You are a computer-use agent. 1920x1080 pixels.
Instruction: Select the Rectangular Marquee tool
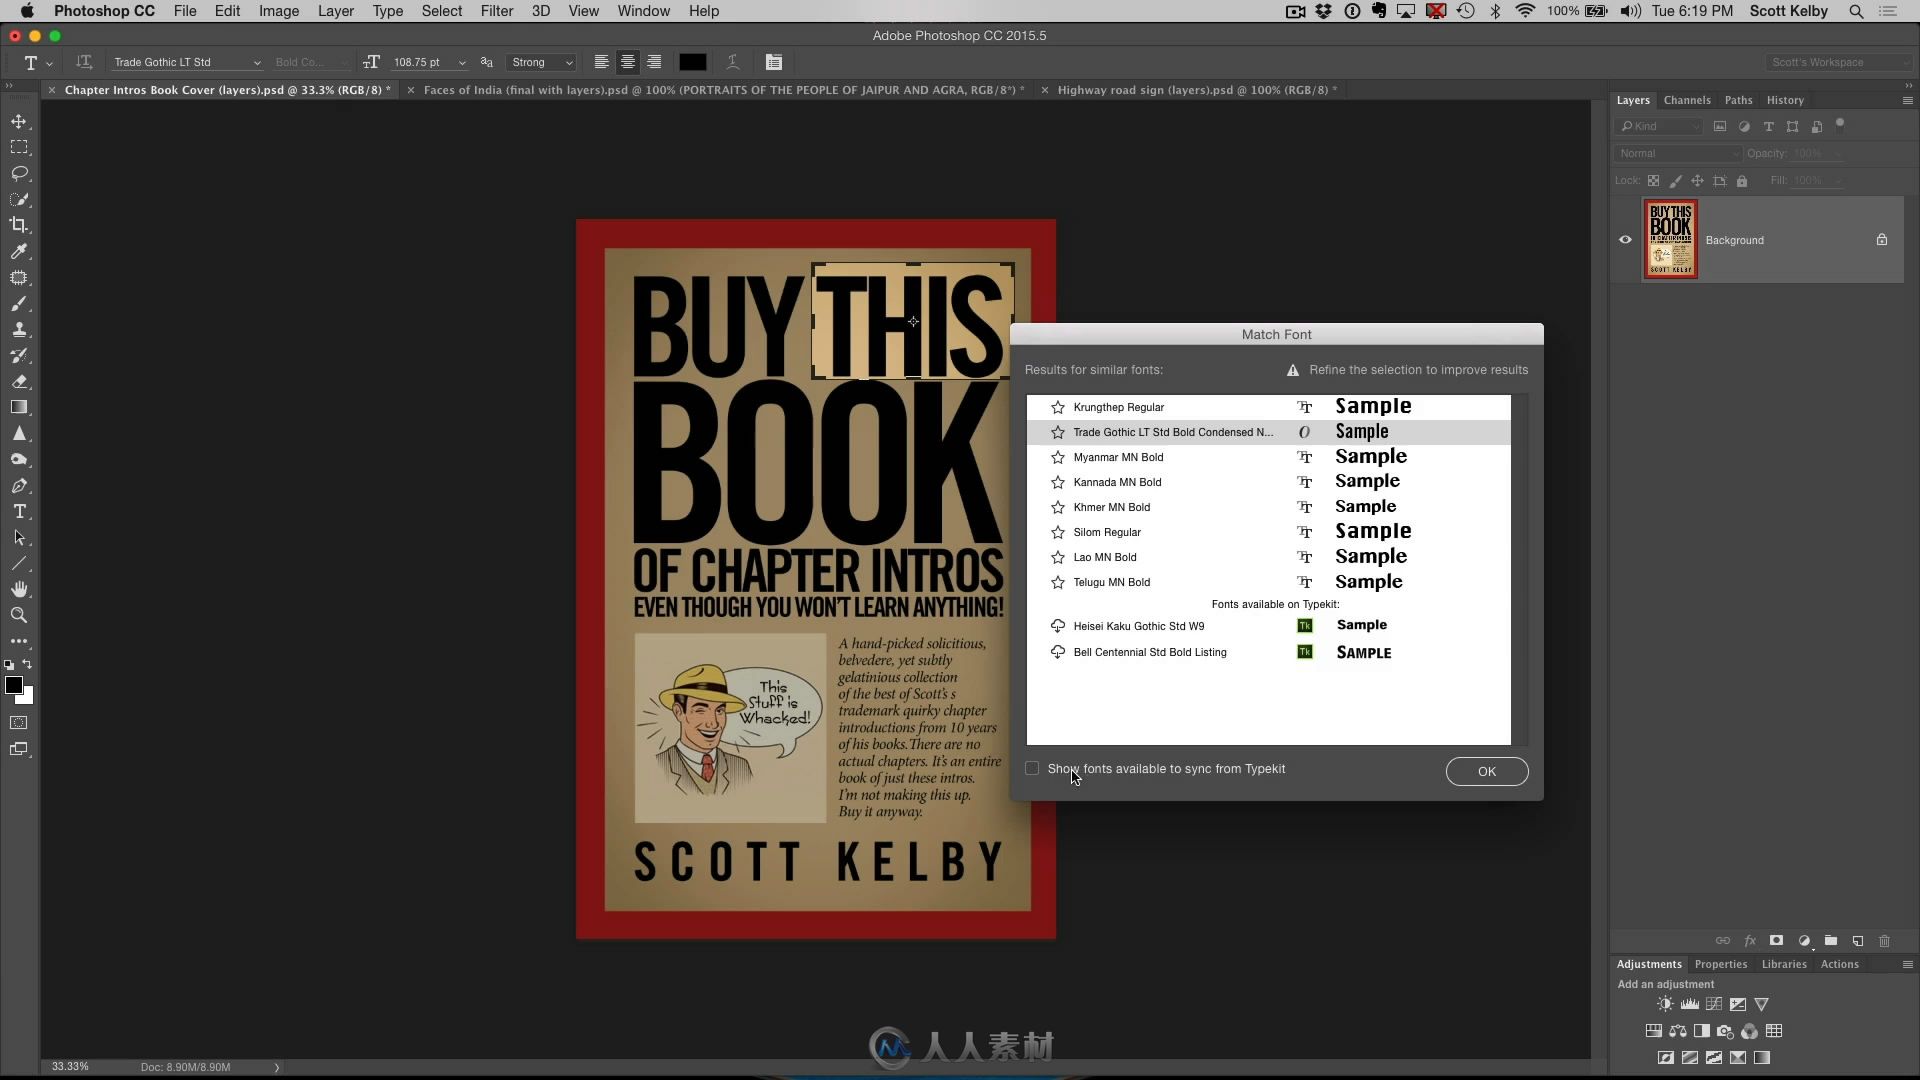tap(19, 147)
